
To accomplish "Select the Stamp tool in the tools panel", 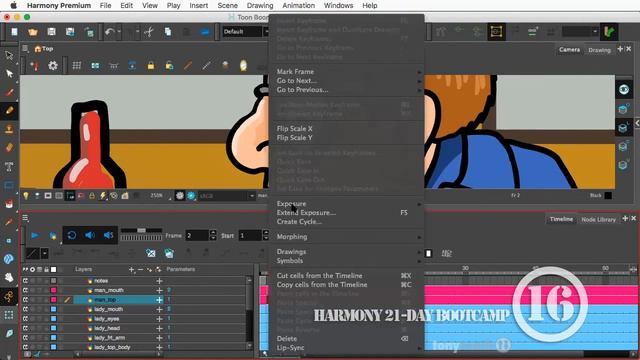I will tap(9, 129).
